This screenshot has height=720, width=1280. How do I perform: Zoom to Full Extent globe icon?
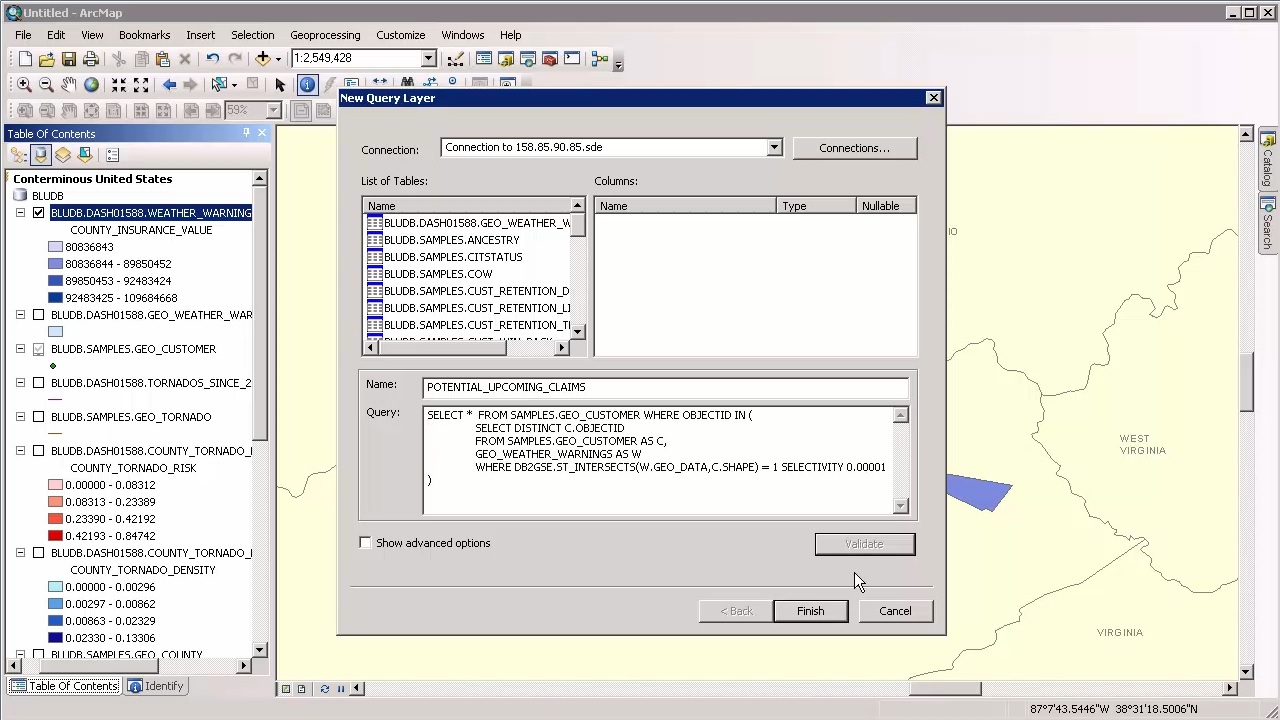[91, 85]
